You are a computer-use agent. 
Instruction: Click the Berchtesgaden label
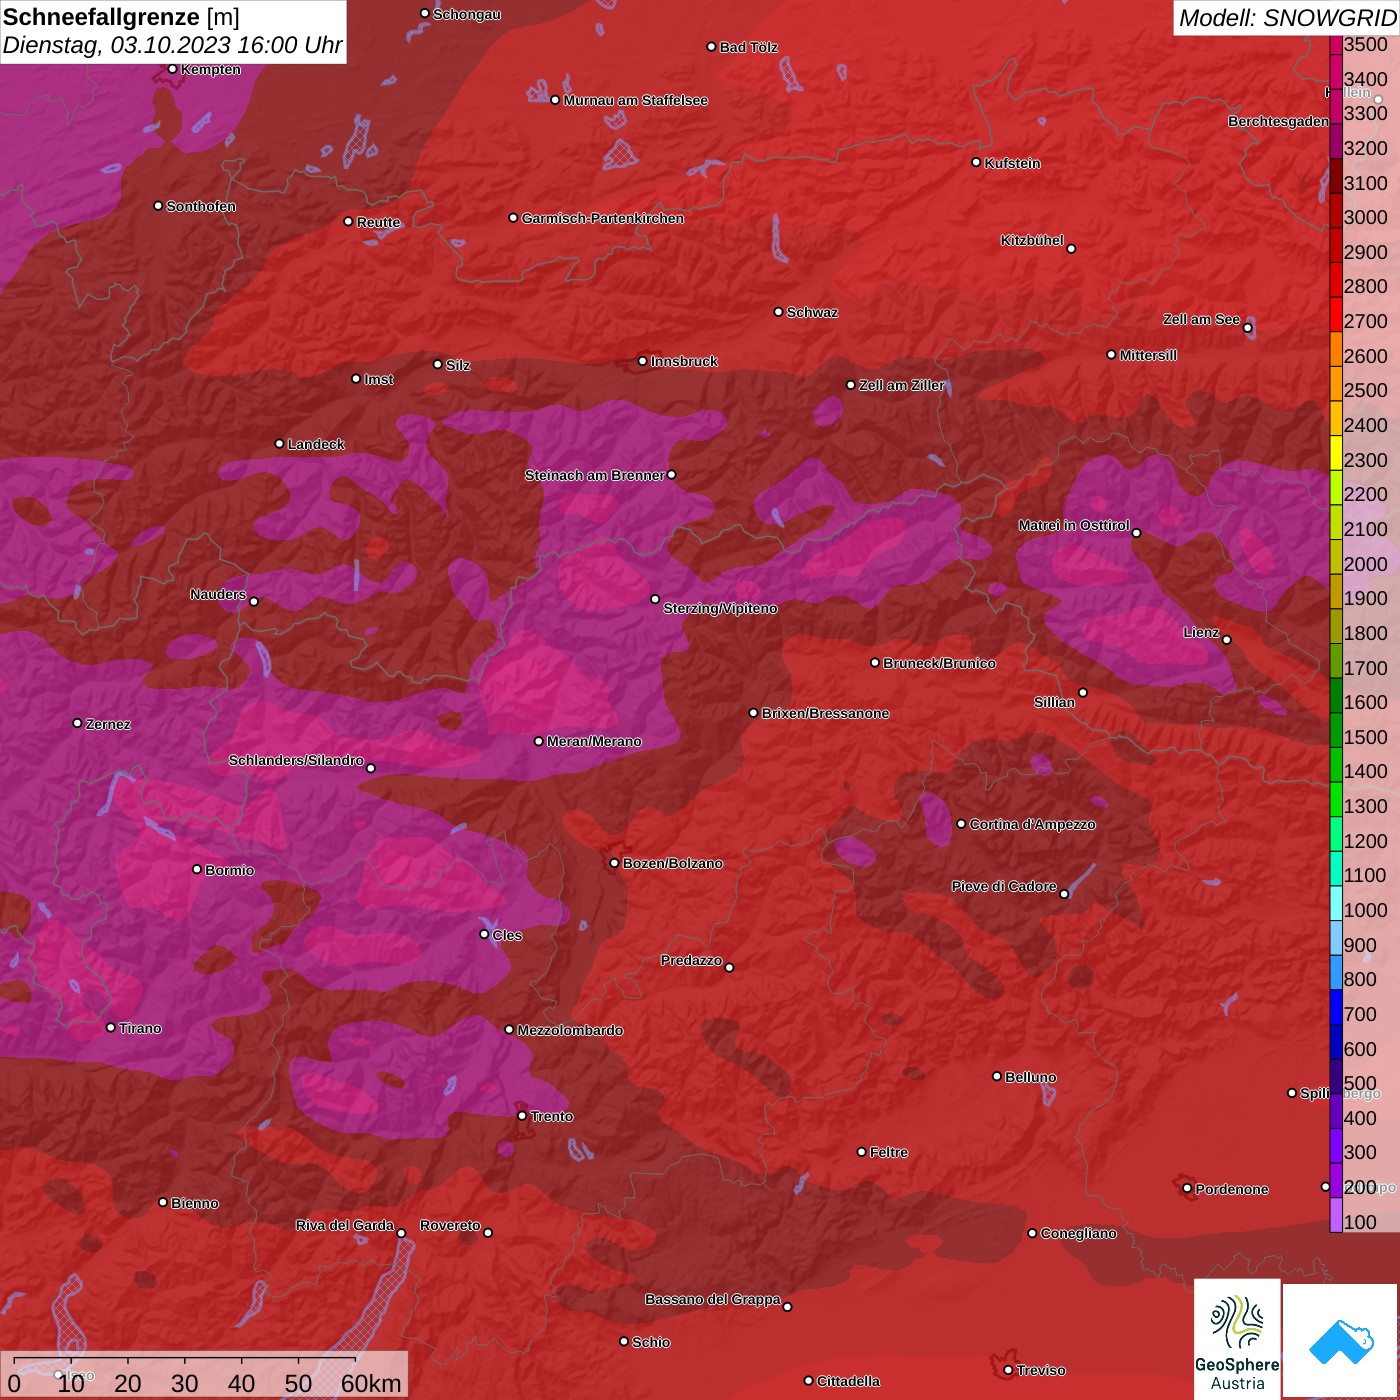pos(1278,121)
